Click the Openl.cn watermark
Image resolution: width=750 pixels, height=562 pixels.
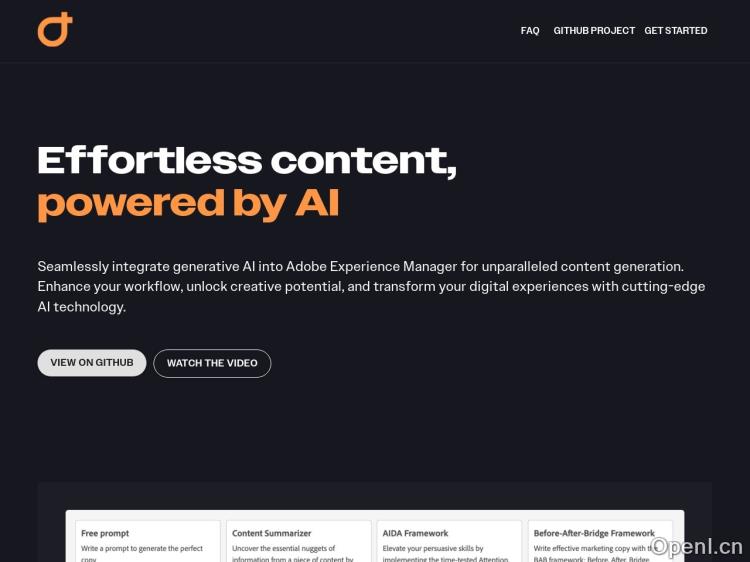click(x=697, y=546)
